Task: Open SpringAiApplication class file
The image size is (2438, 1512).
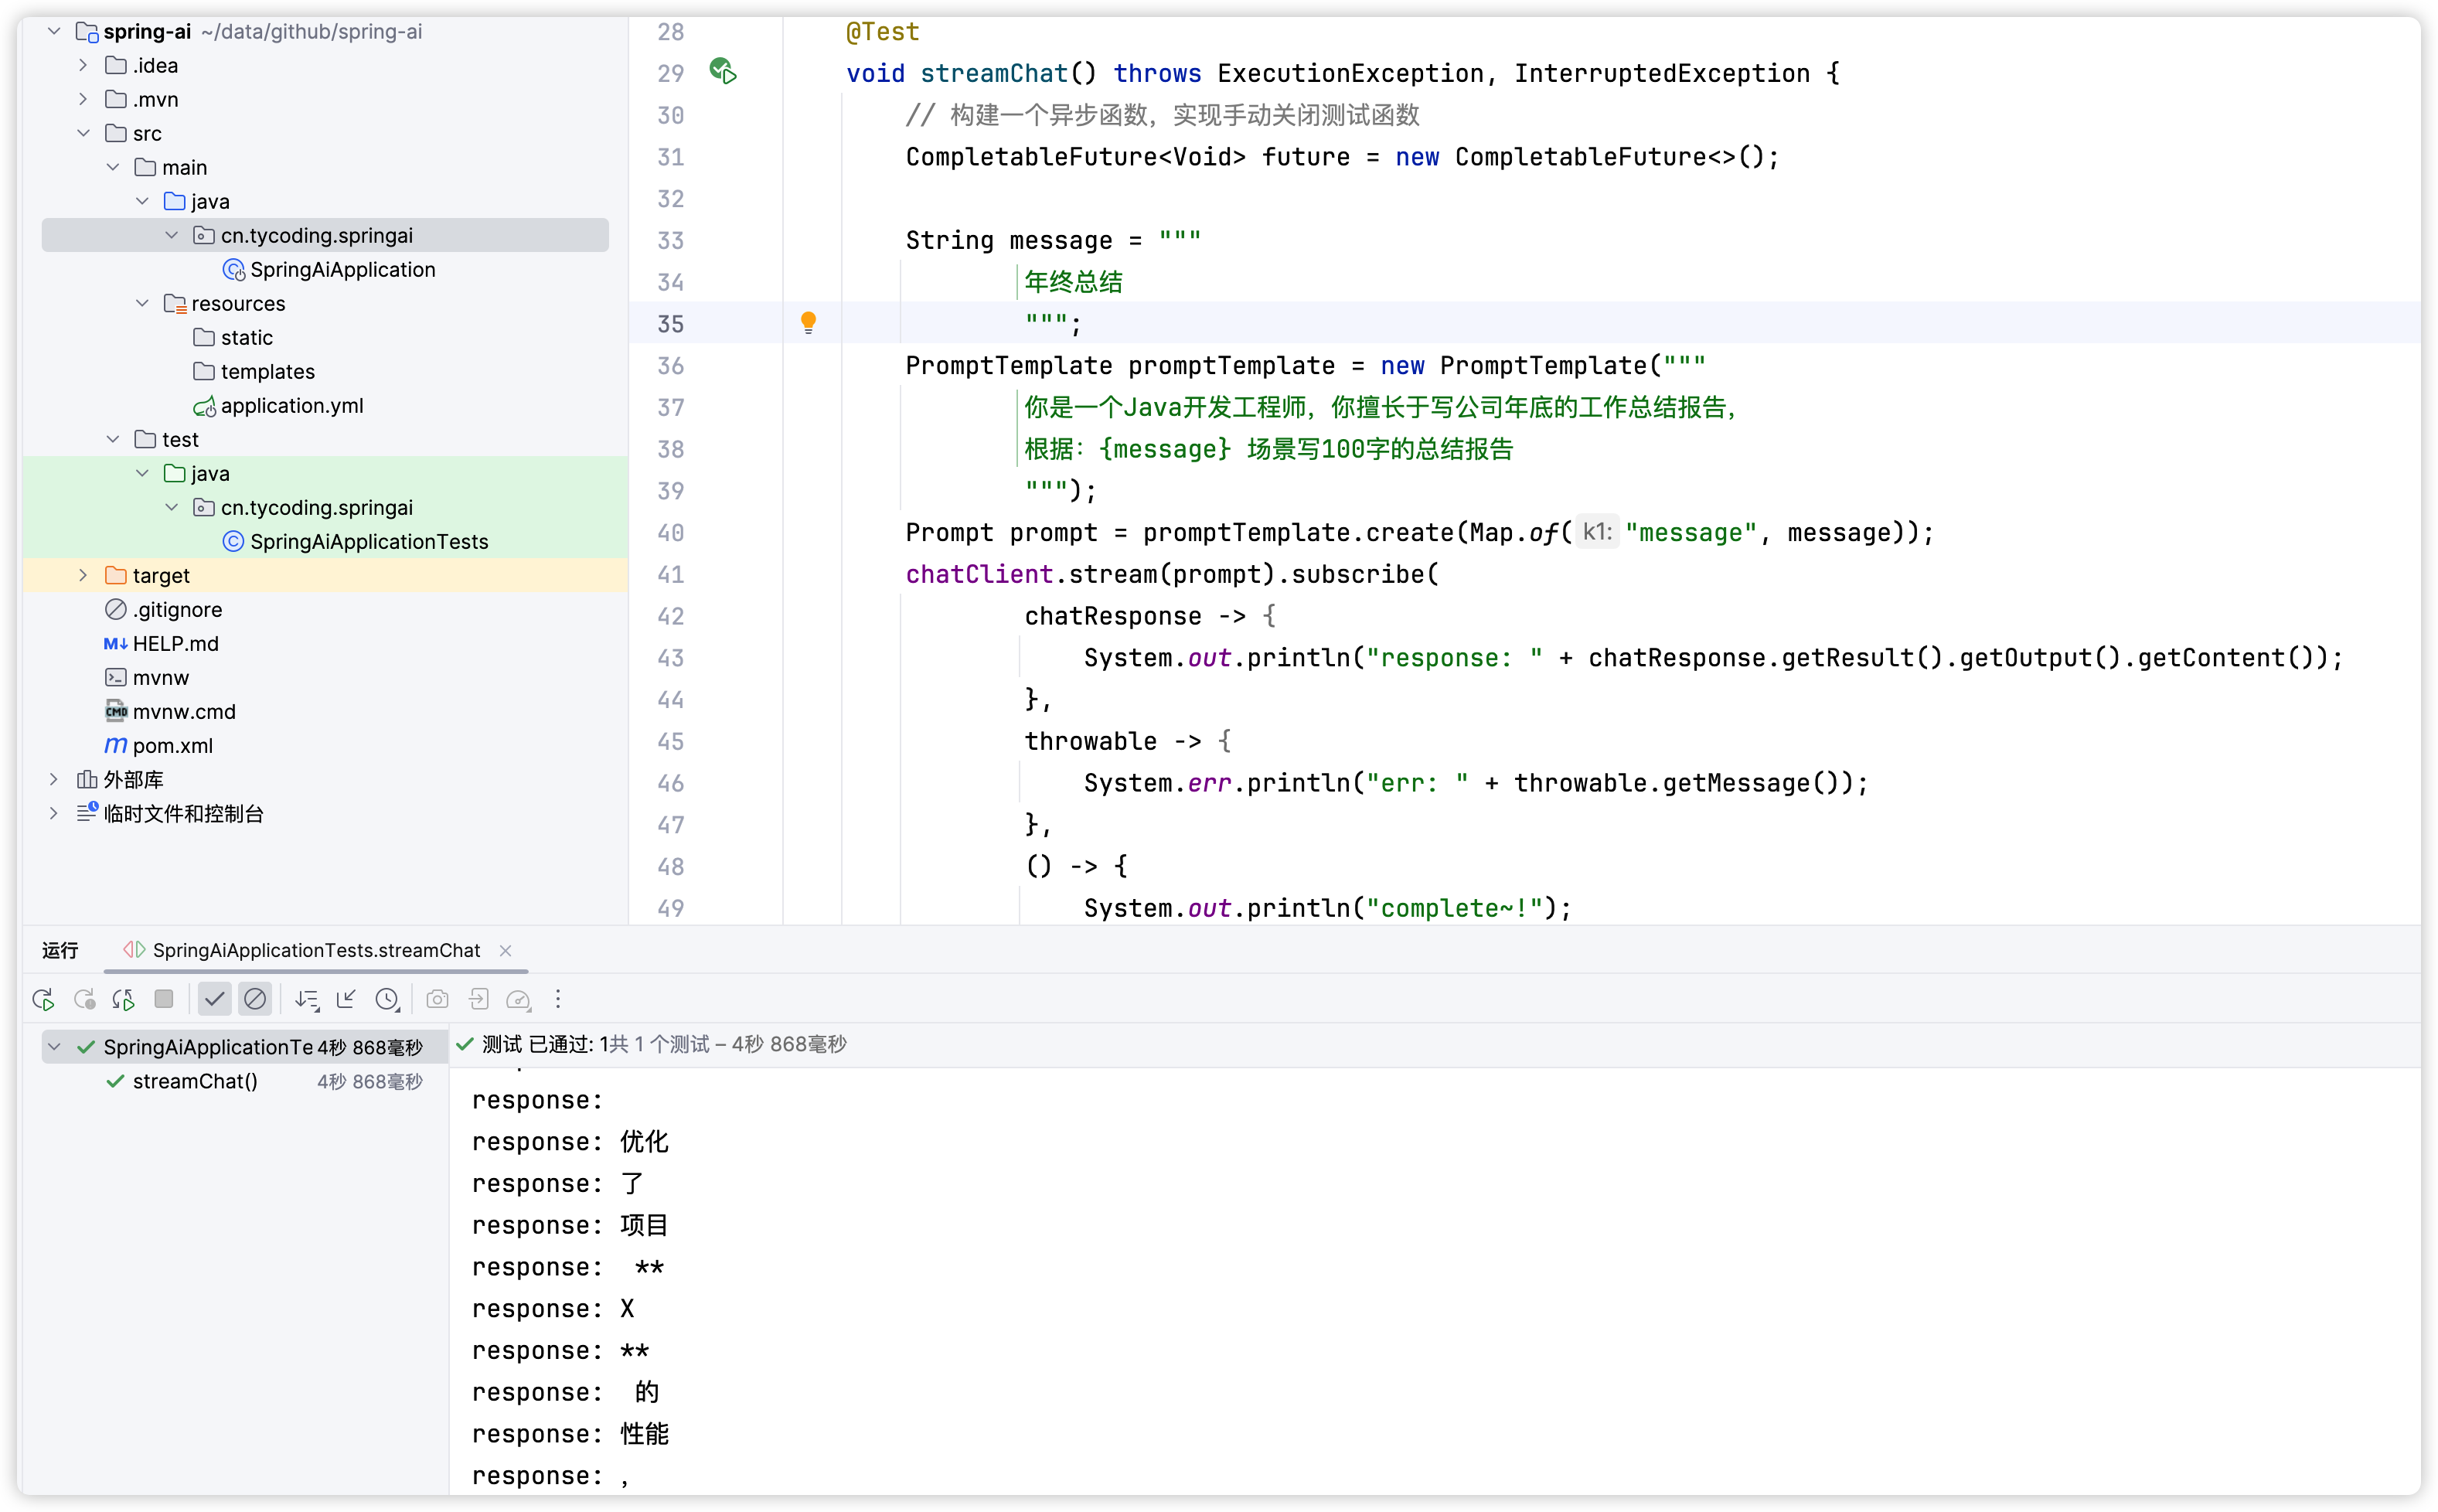Action: click(342, 270)
